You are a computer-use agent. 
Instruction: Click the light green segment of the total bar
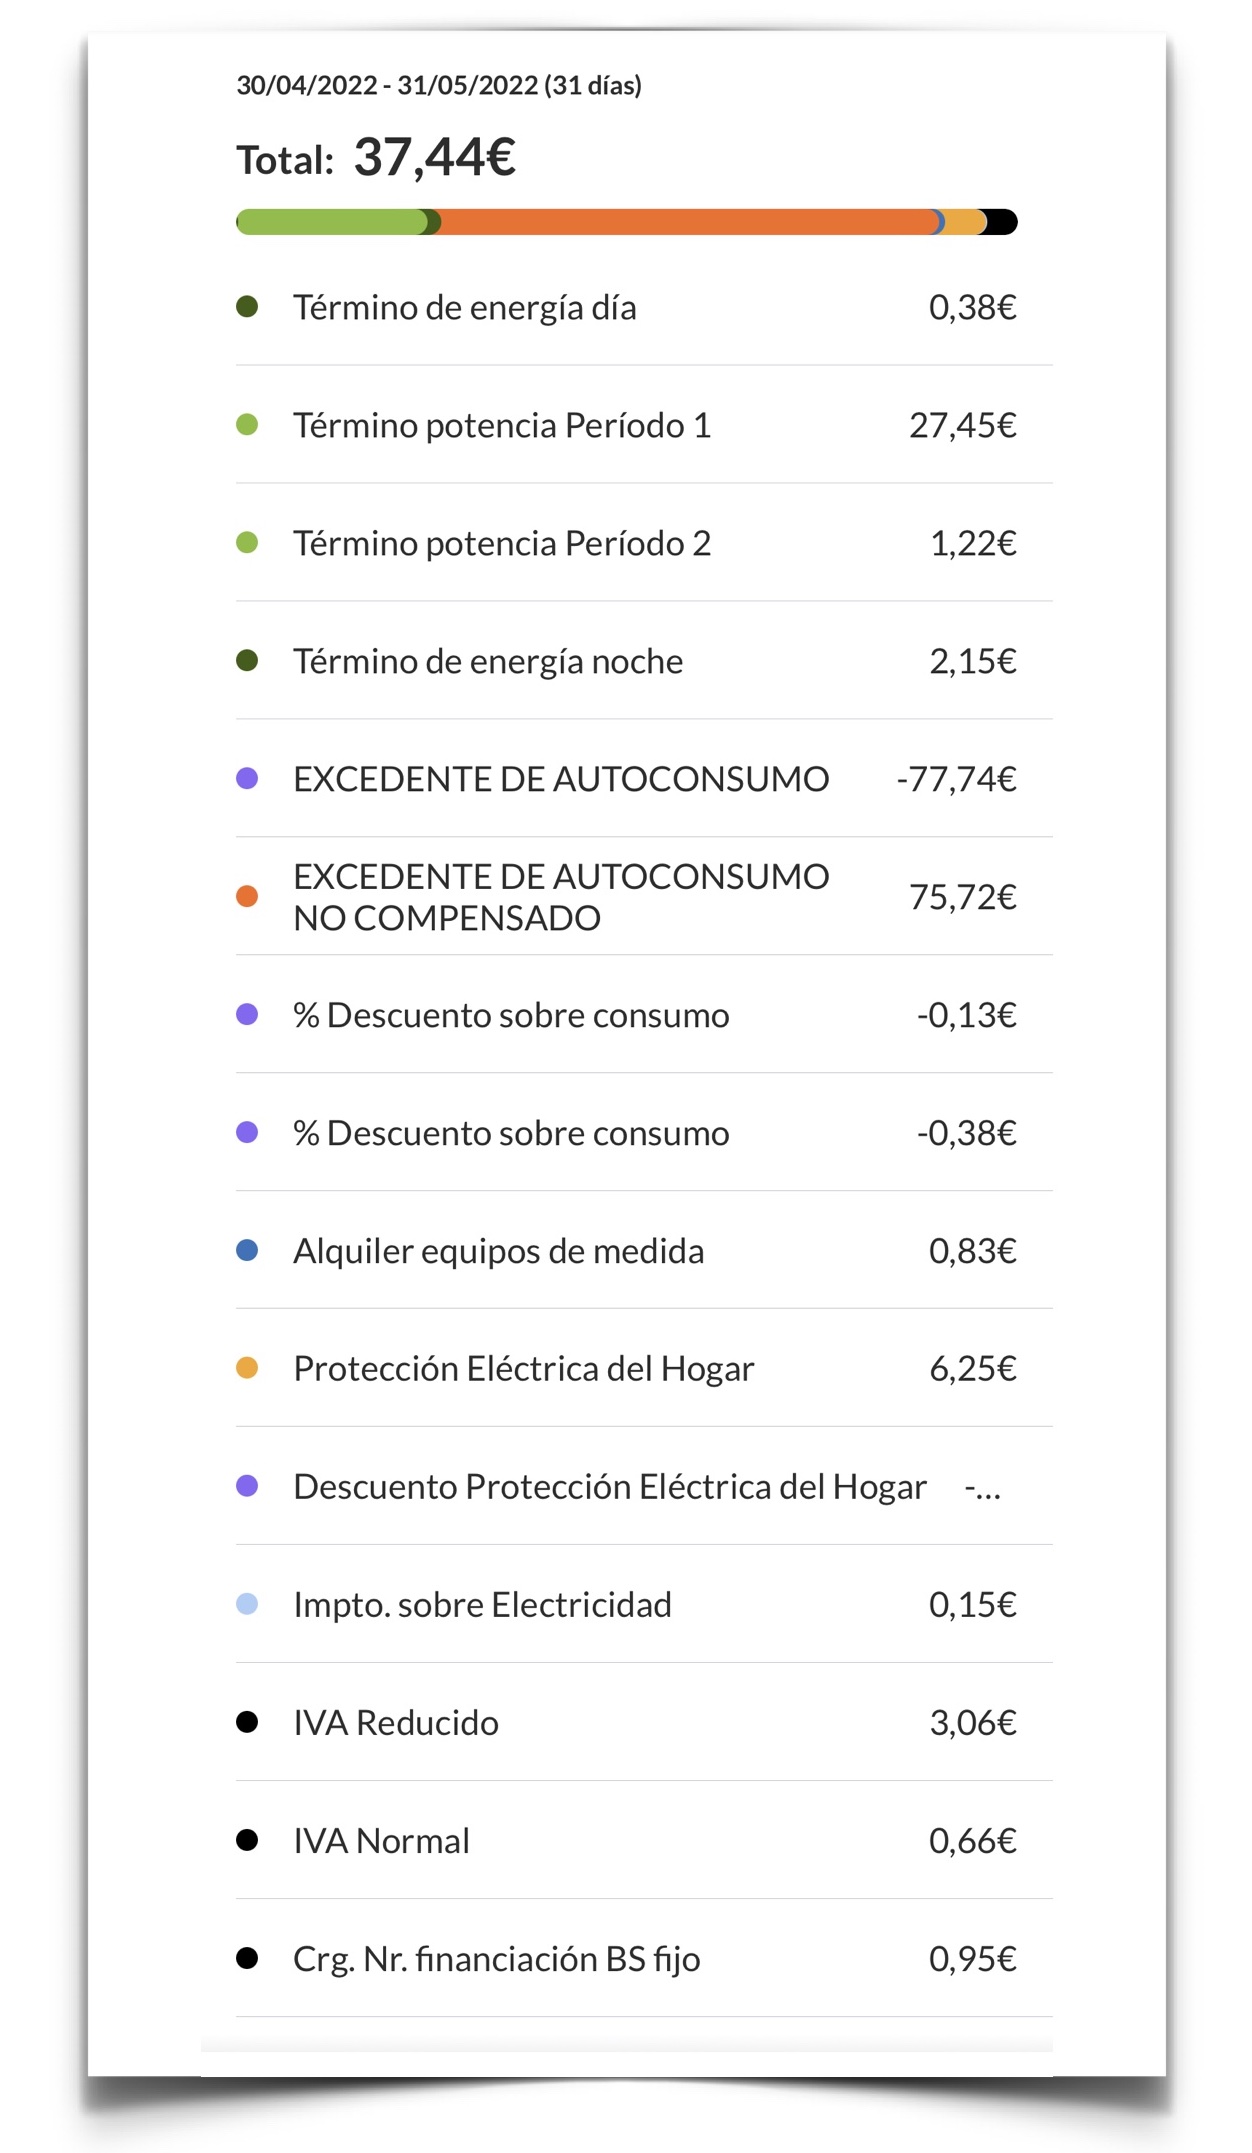point(328,222)
